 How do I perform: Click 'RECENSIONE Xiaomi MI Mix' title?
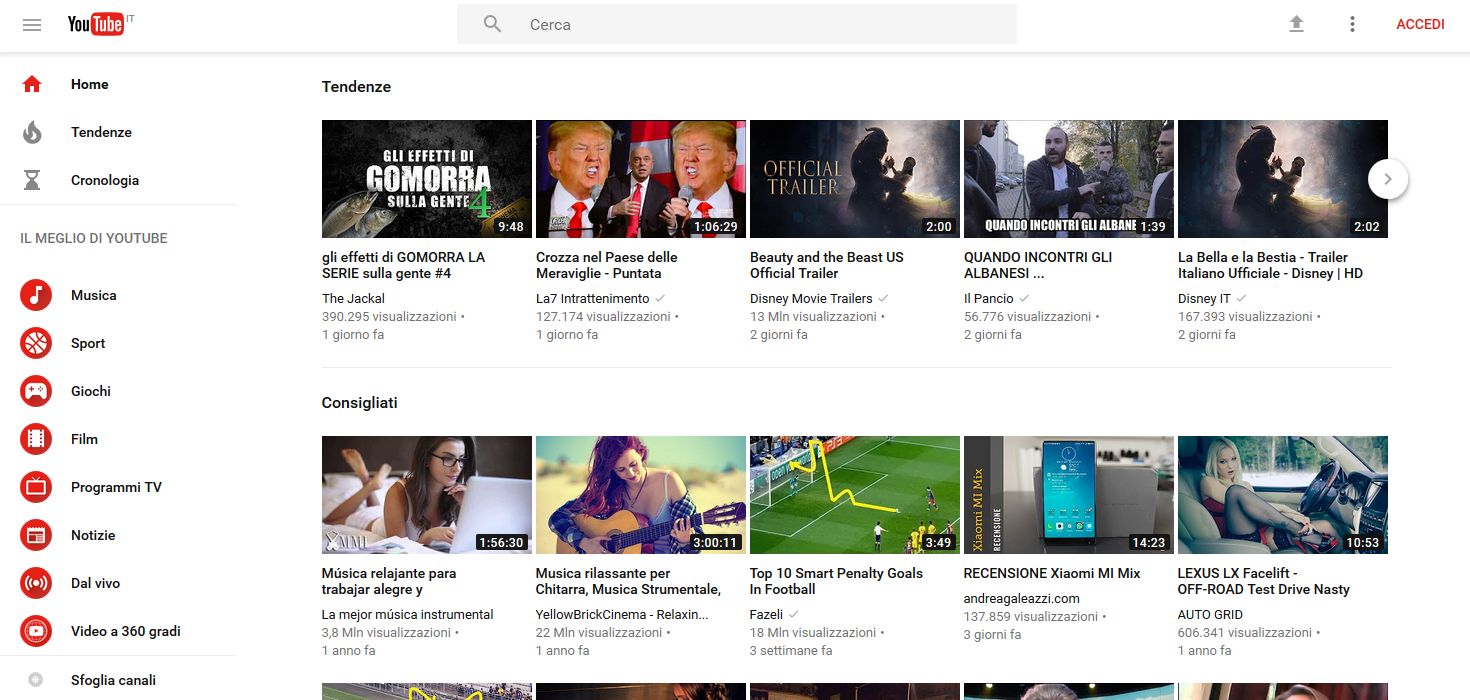tap(1052, 573)
